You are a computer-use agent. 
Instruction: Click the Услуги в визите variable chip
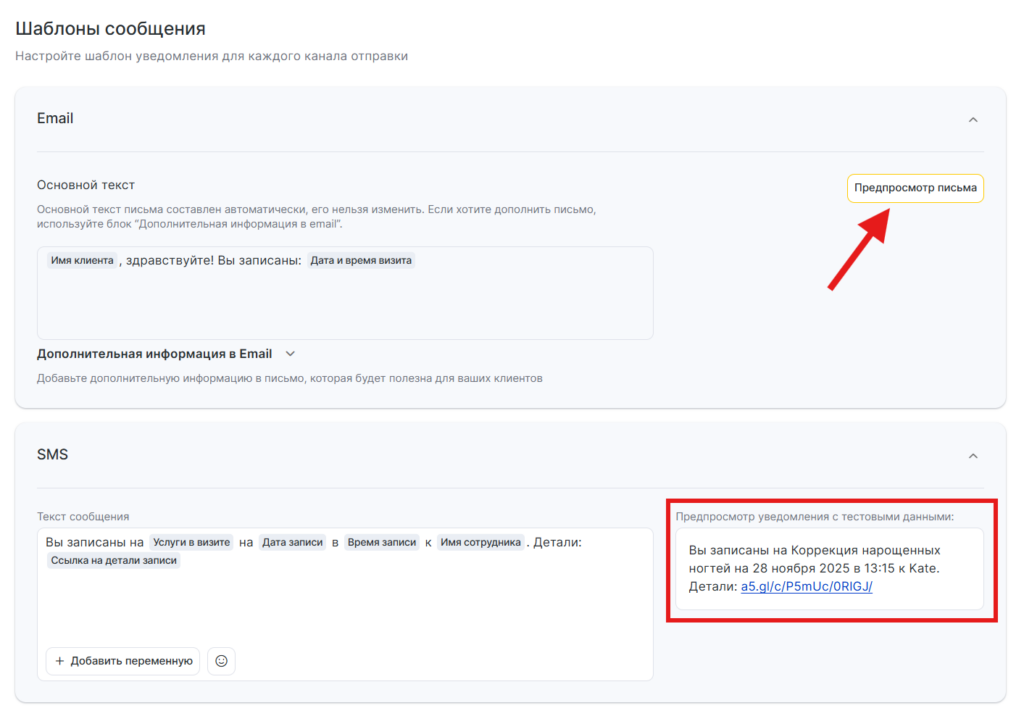[x=191, y=542]
